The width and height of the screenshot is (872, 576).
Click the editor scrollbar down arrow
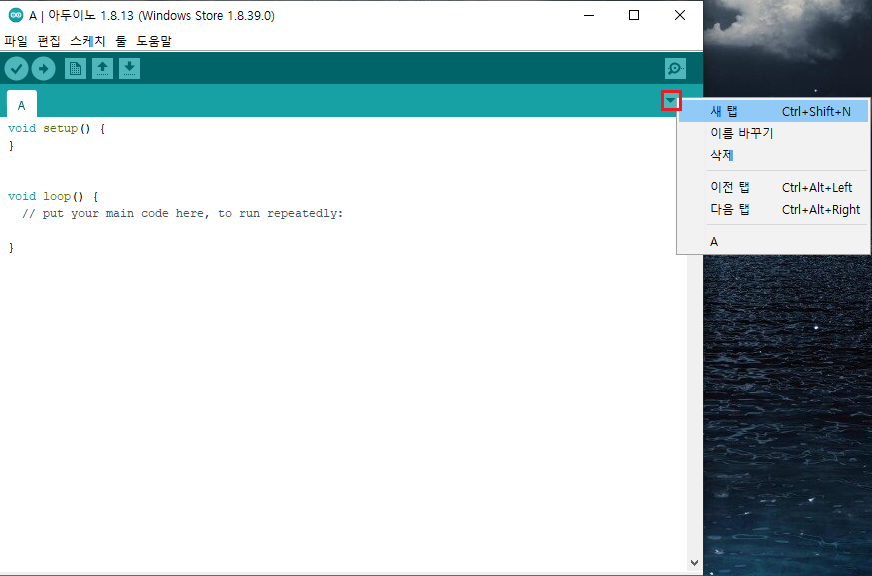[x=695, y=563]
